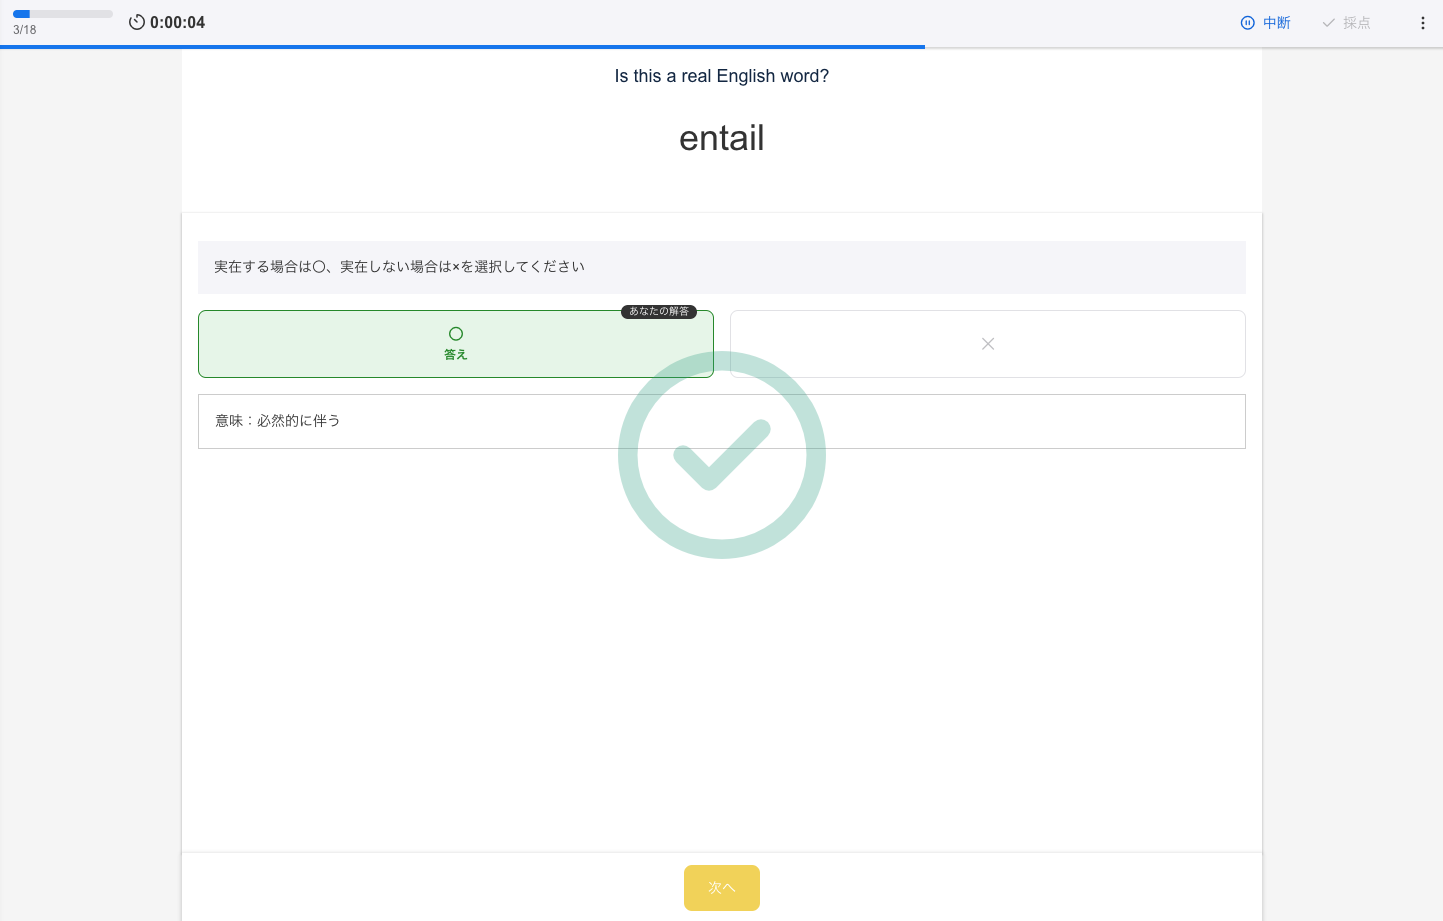Click the 3/18 progress bar
Screen dimensions: 1443x921
(63, 14)
